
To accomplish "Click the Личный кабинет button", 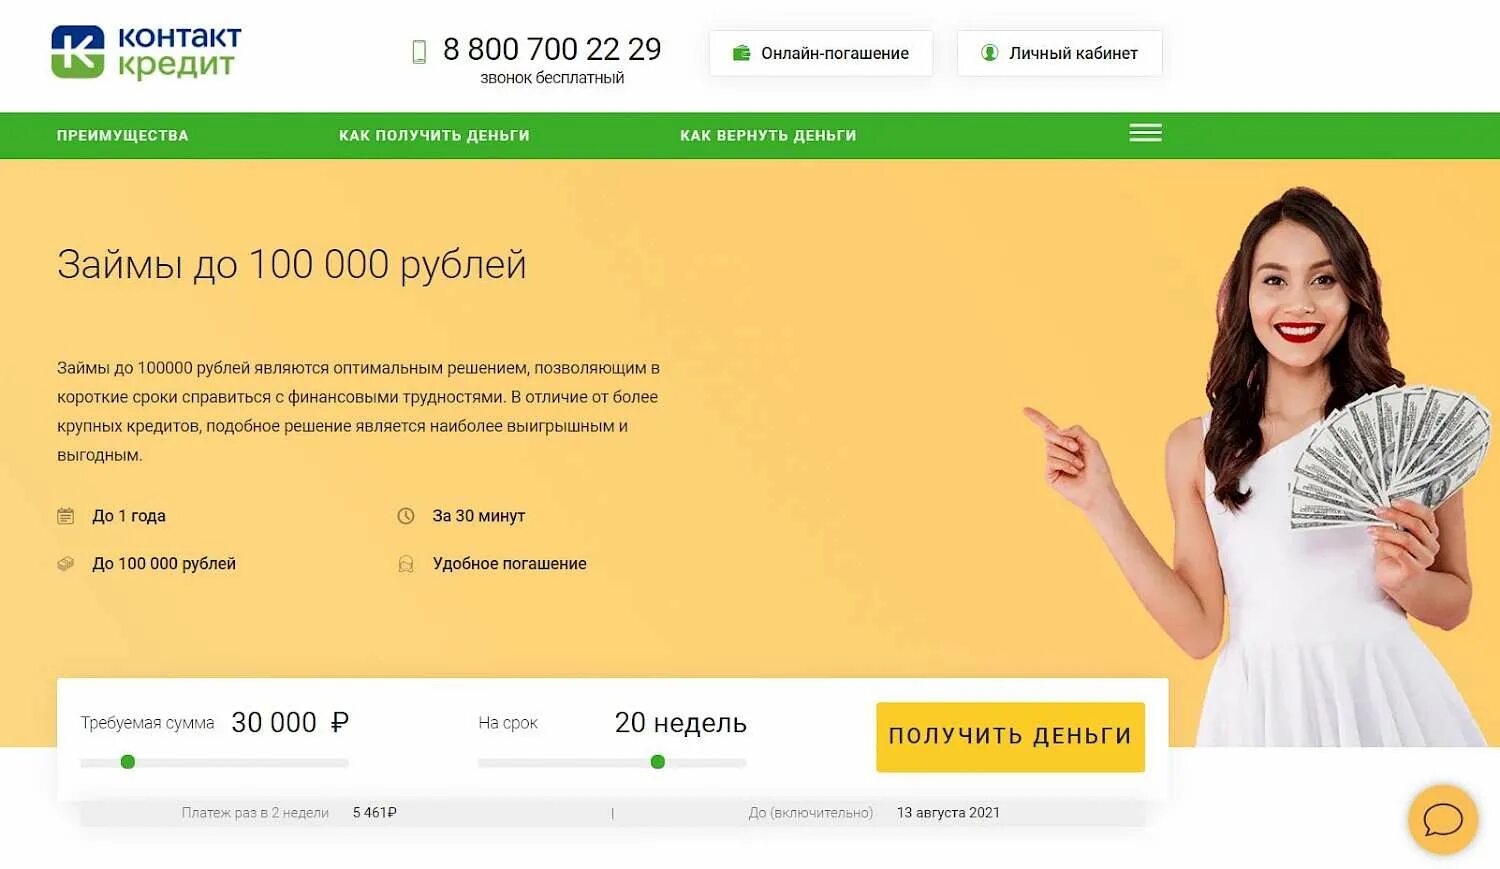I will click(x=1059, y=53).
